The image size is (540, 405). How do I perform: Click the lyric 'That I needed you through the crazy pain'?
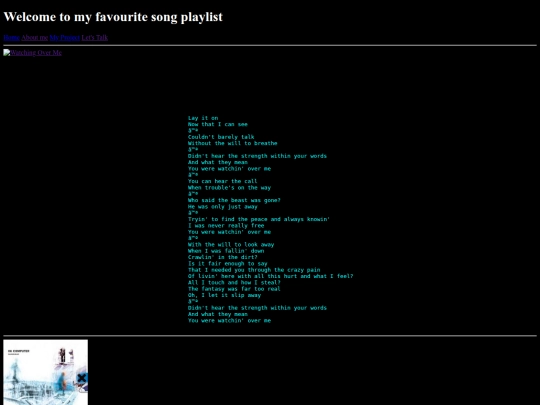pos(254,270)
